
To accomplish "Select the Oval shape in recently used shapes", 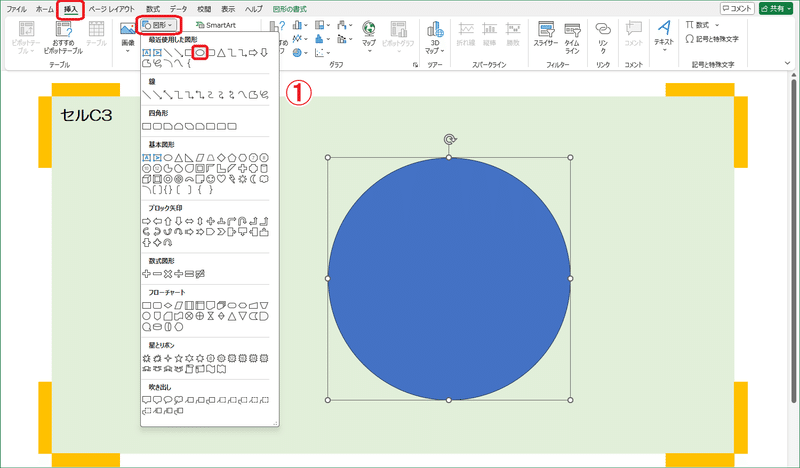I will click(x=200, y=53).
